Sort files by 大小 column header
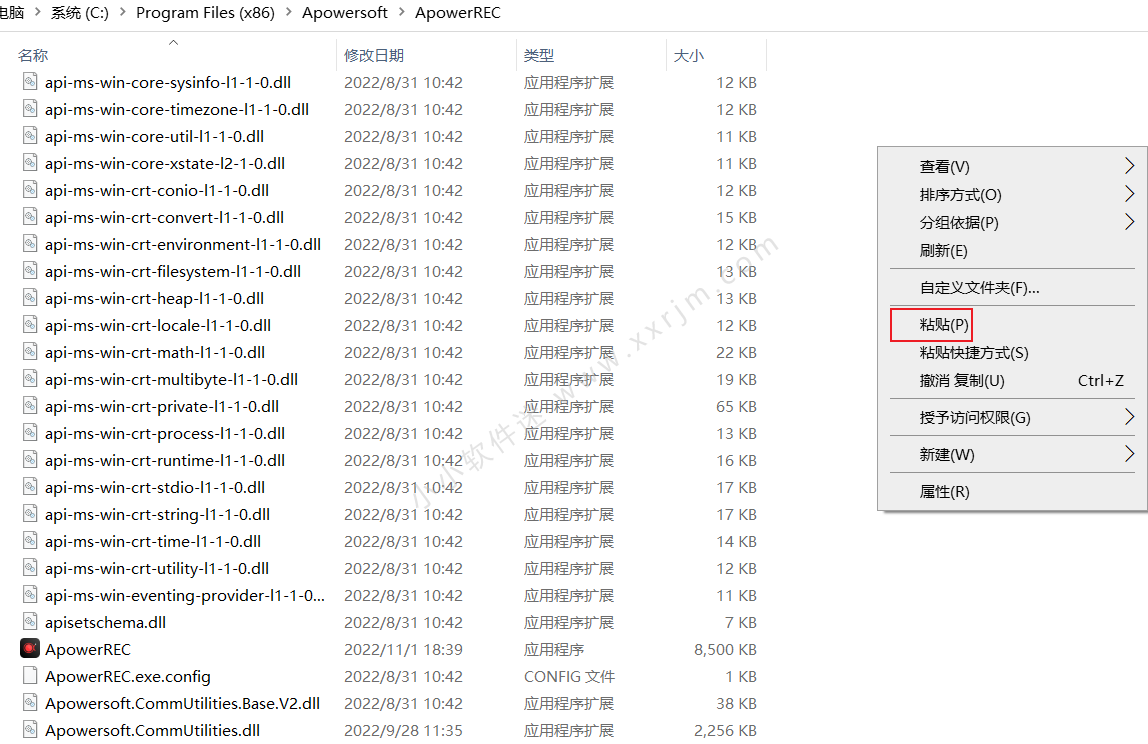 pos(688,55)
